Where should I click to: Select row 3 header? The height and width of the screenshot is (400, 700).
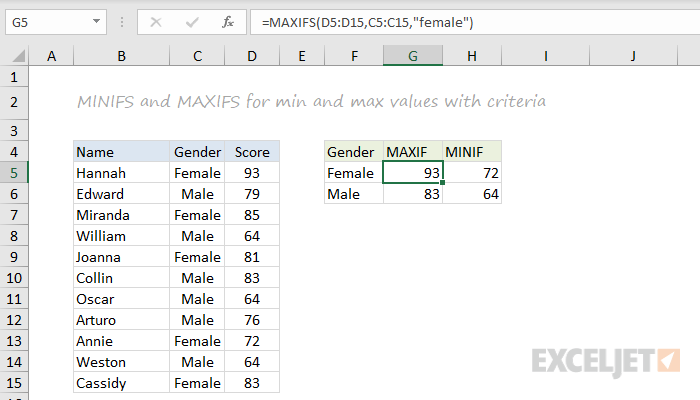(x=14, y=130)
